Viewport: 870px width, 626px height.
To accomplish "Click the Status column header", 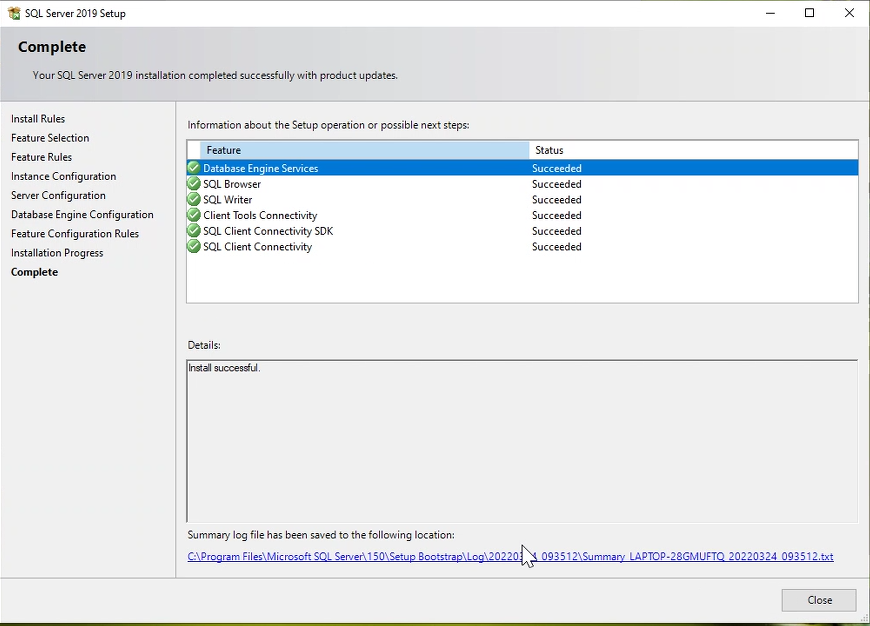I will pyautogui.click(x=694, y=150).
